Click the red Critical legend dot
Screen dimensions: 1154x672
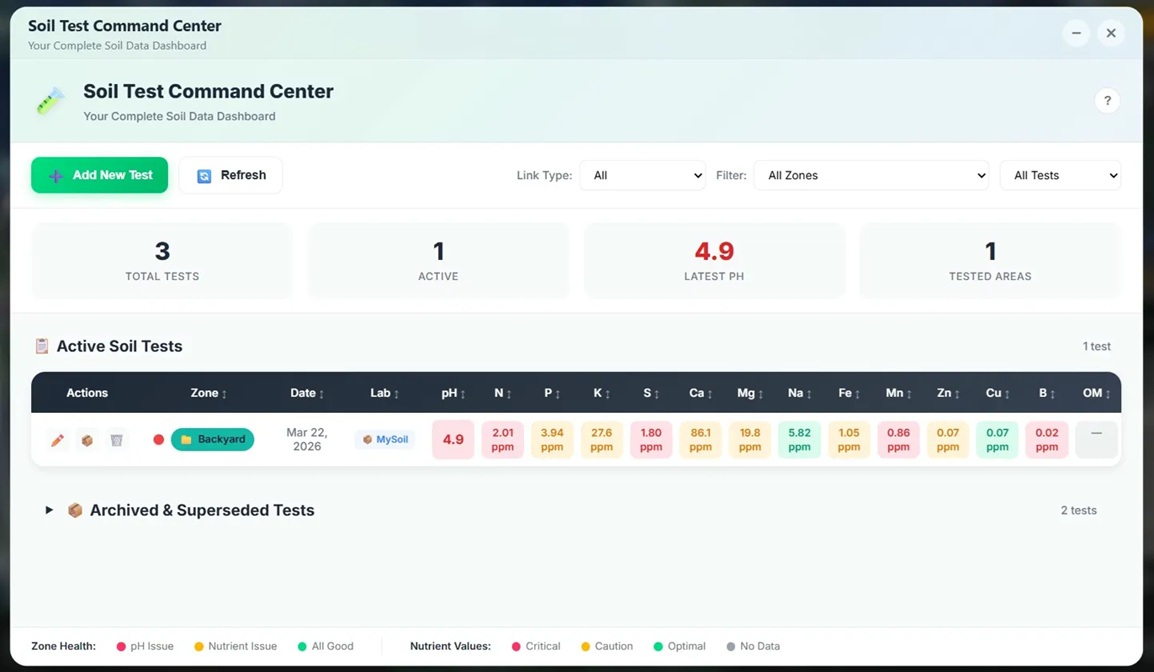pyautogui.click(x=516, y=646)
